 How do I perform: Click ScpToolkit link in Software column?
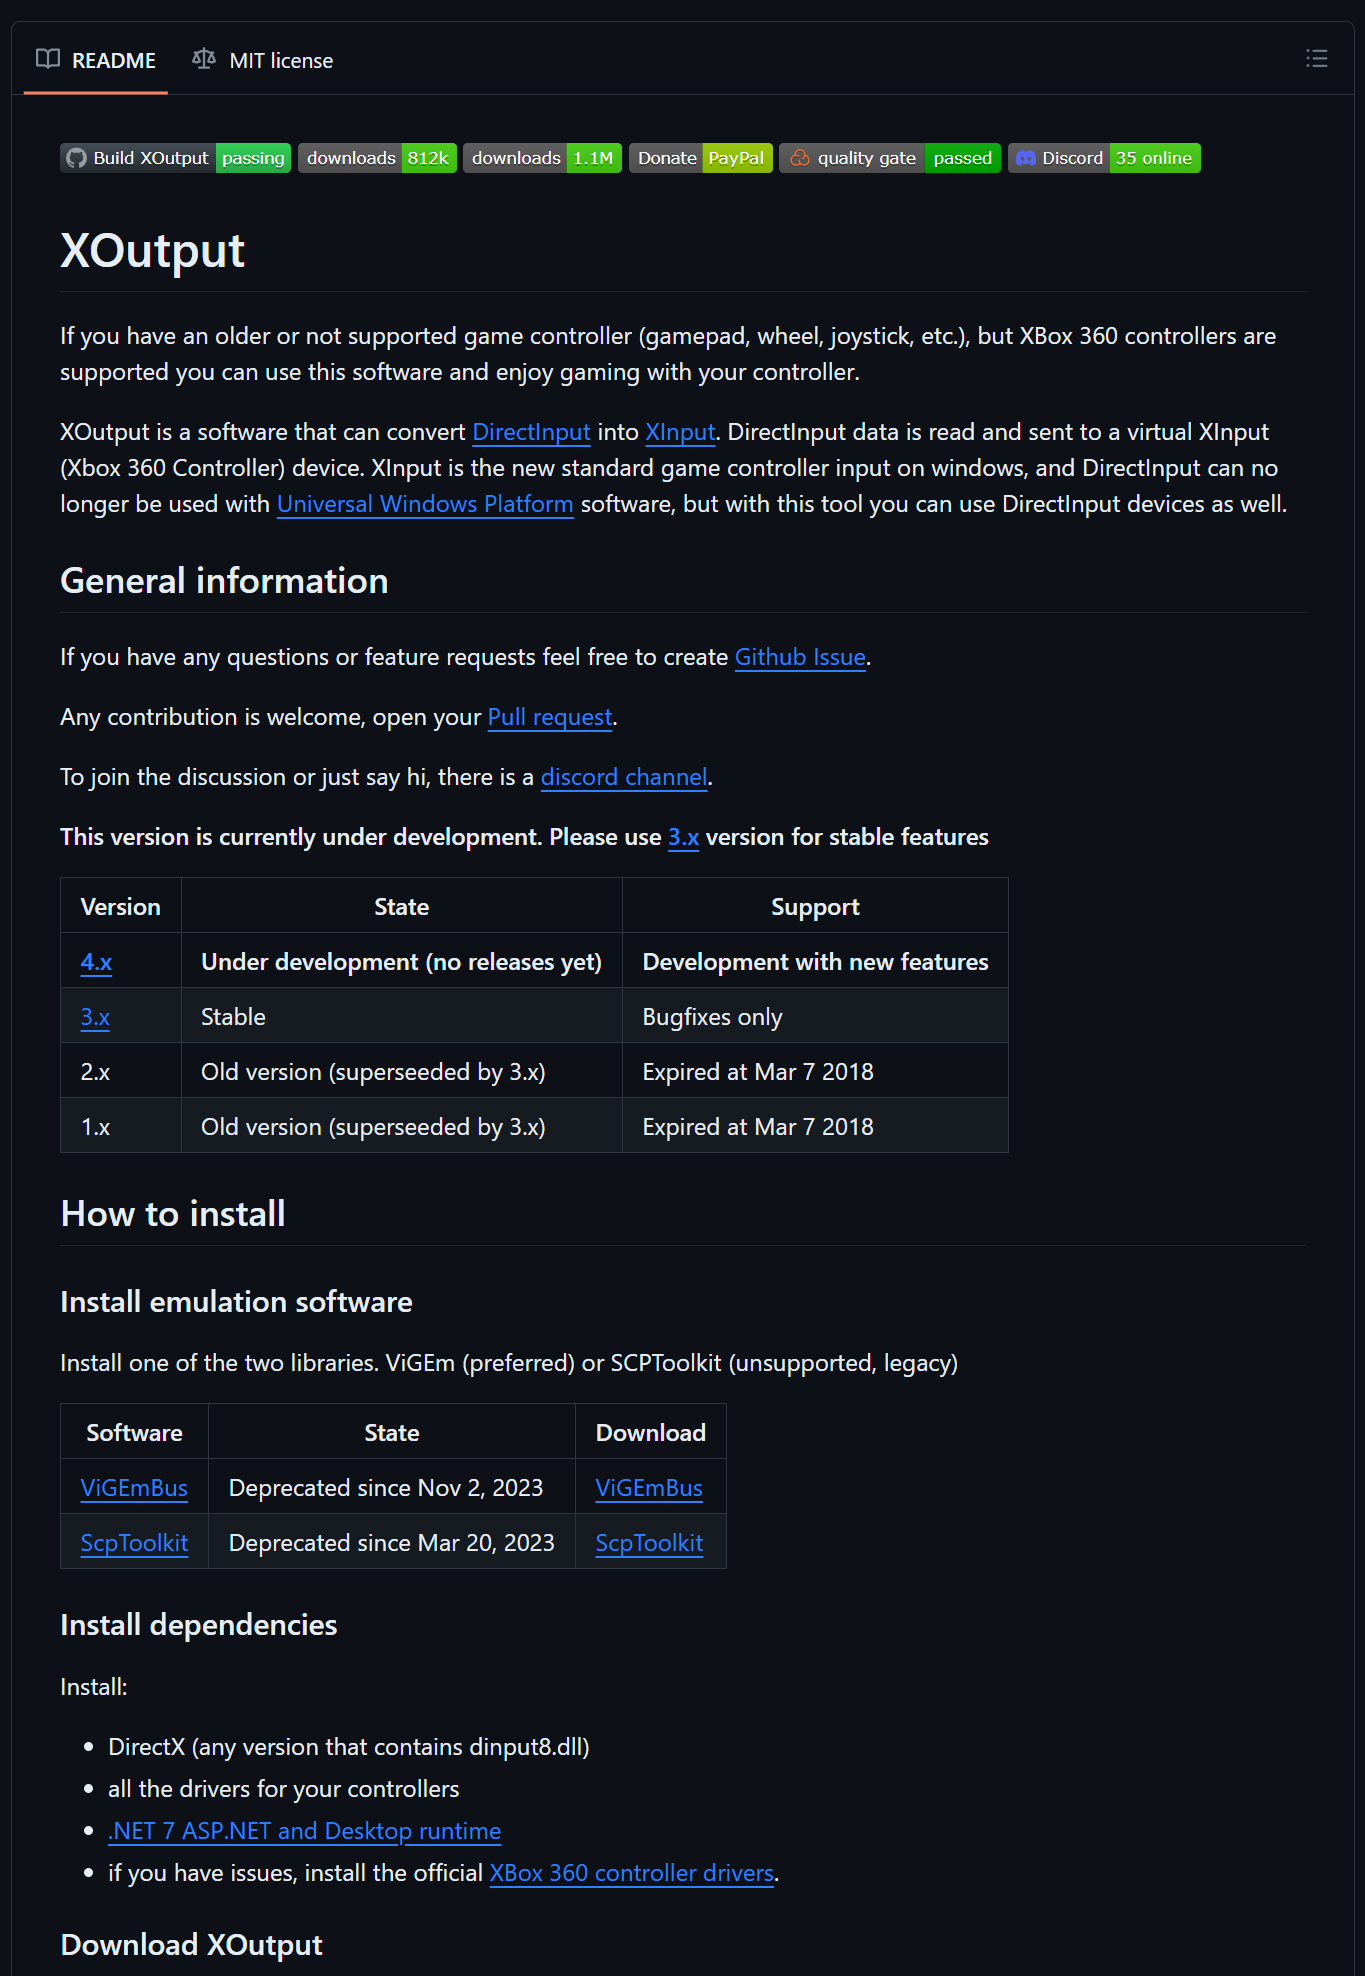click(134, 1543)
